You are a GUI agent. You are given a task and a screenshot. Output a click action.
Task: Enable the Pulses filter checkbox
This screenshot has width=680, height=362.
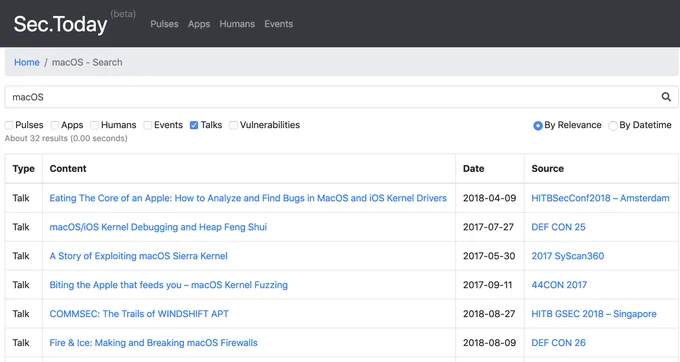tap(9, 125)
